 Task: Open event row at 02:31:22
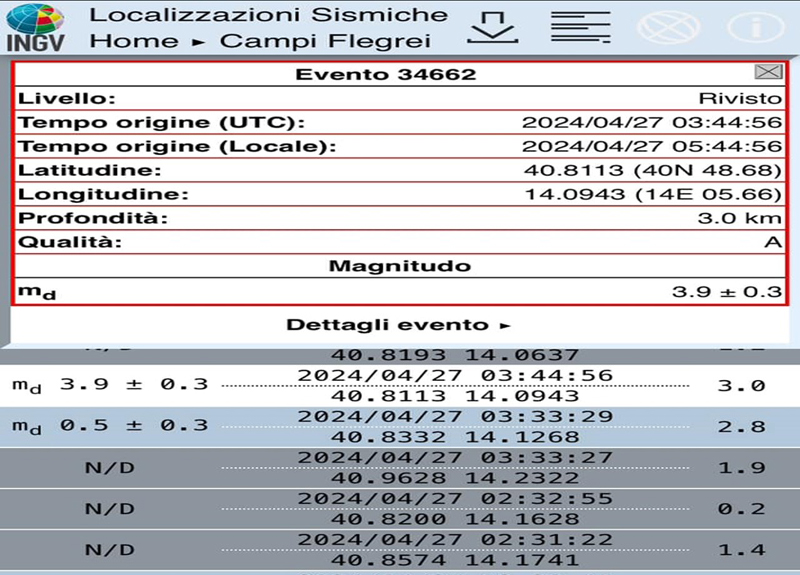pyautogui.click(x=400, y=550)
